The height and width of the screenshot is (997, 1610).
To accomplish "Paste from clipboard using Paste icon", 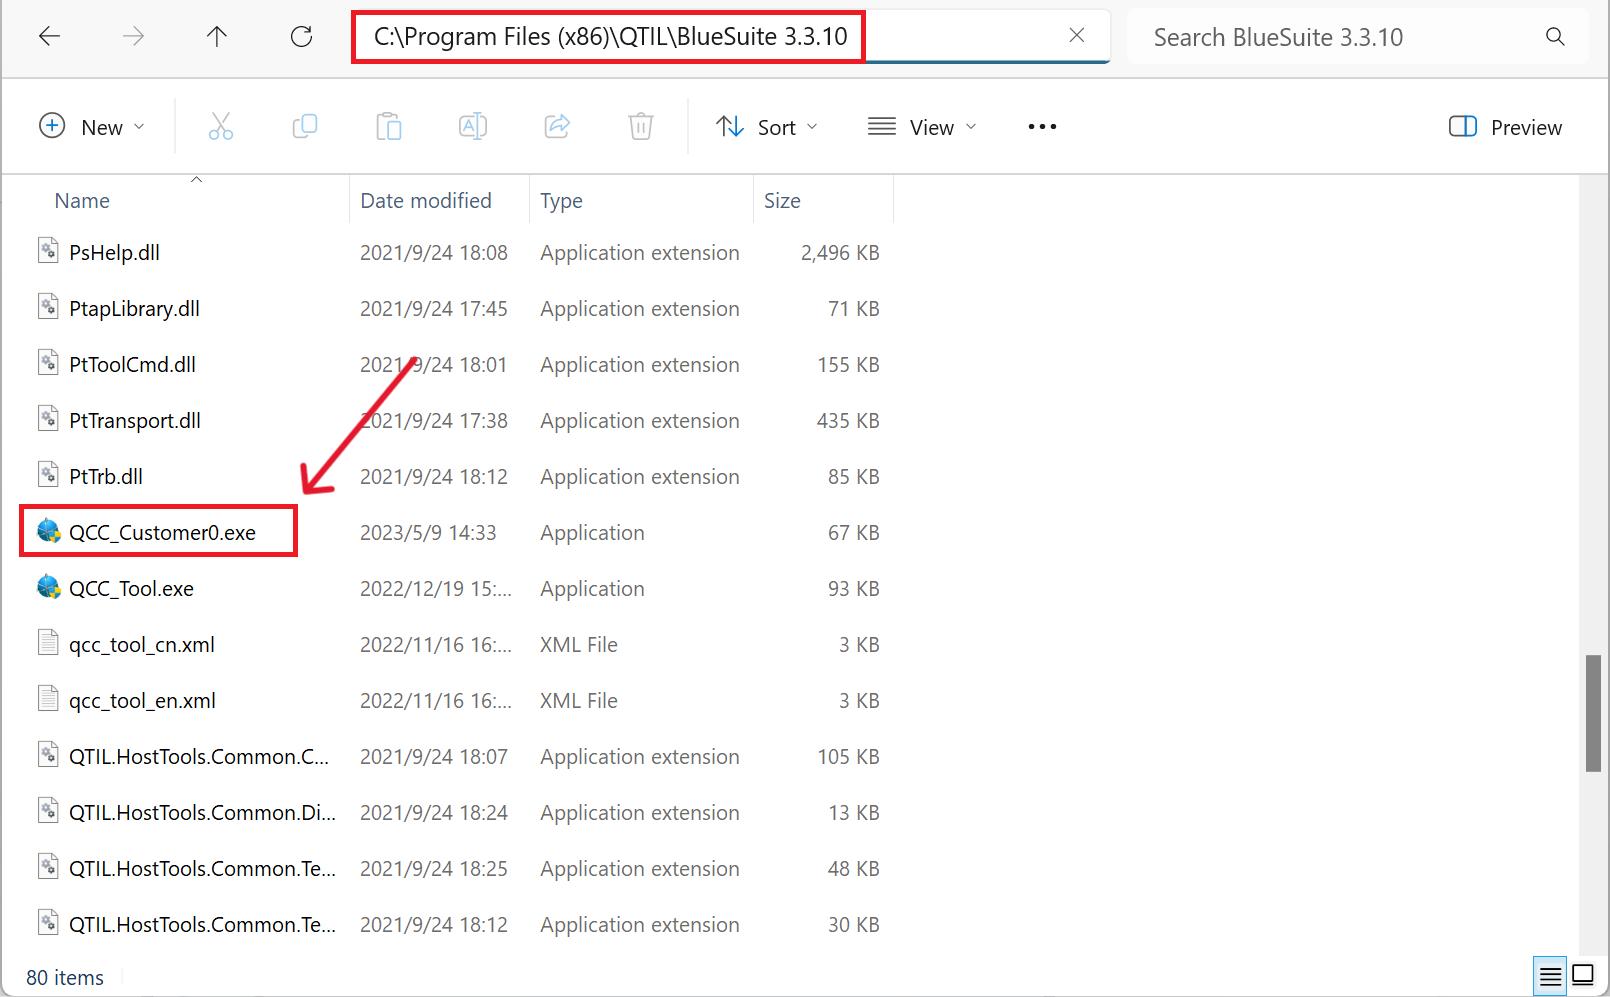I will [x=389, y=126].
